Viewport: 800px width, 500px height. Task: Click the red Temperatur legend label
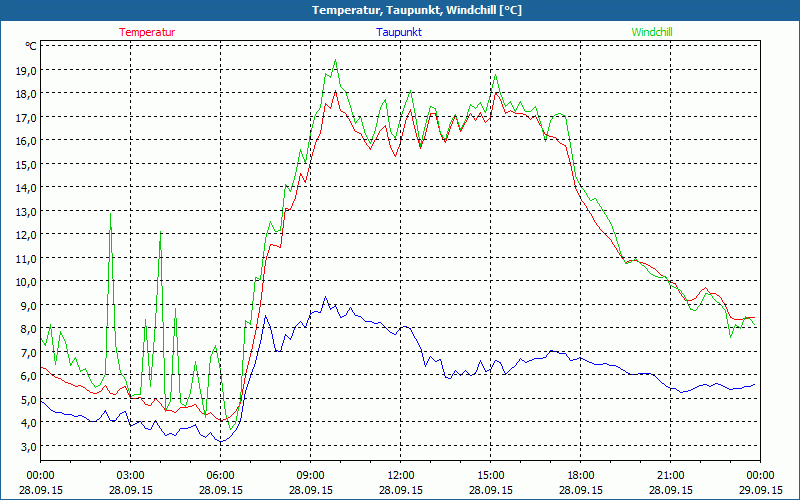tap(147, 32)
